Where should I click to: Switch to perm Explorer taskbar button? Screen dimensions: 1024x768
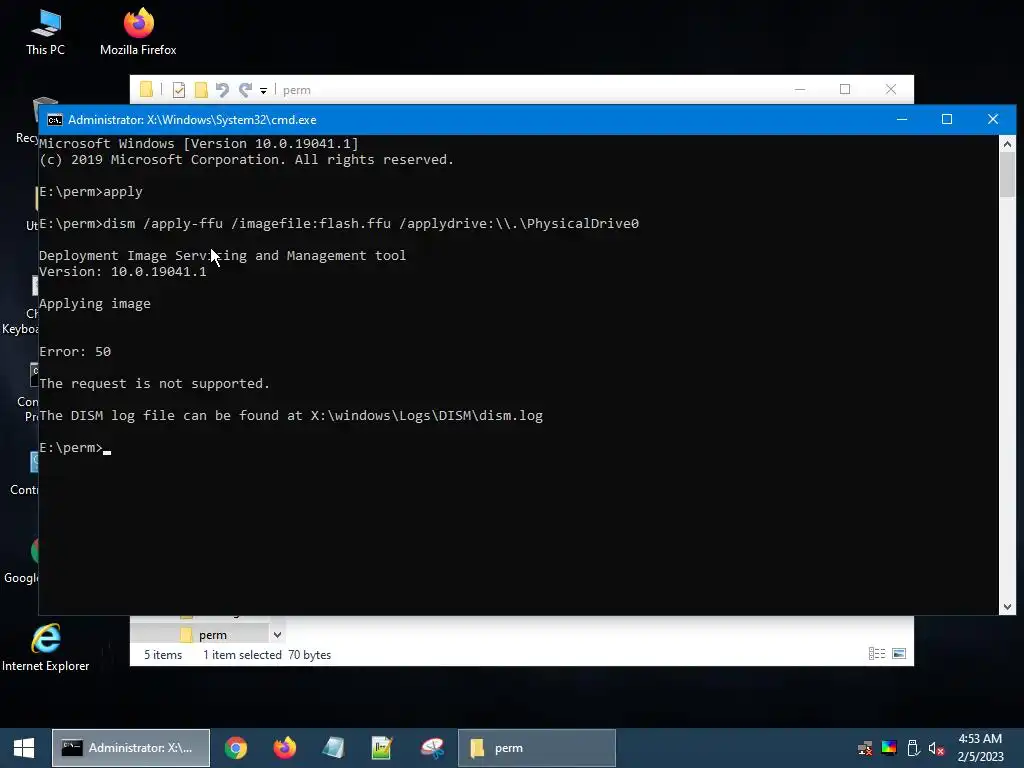pos(537,748)
